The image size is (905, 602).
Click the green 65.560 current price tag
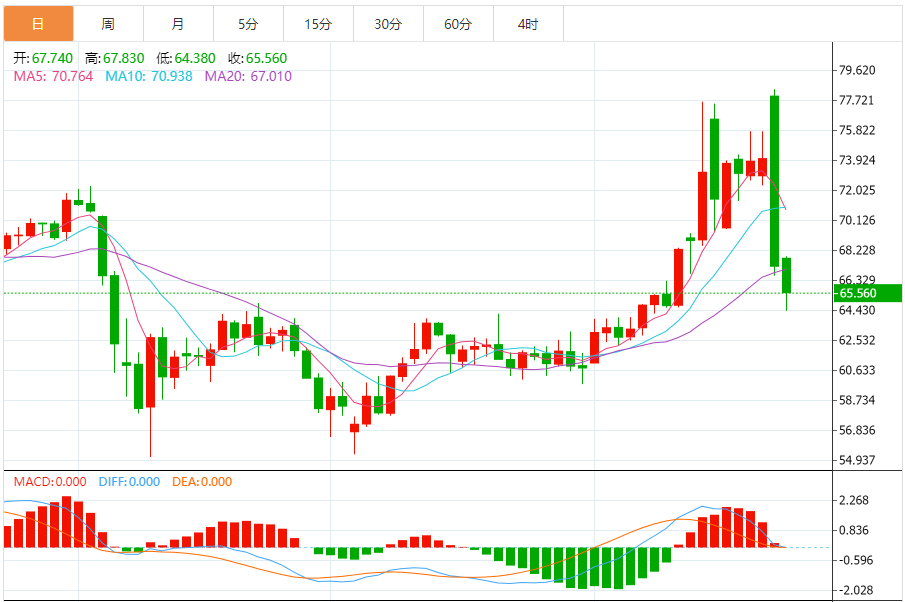(x=867, y=293)
